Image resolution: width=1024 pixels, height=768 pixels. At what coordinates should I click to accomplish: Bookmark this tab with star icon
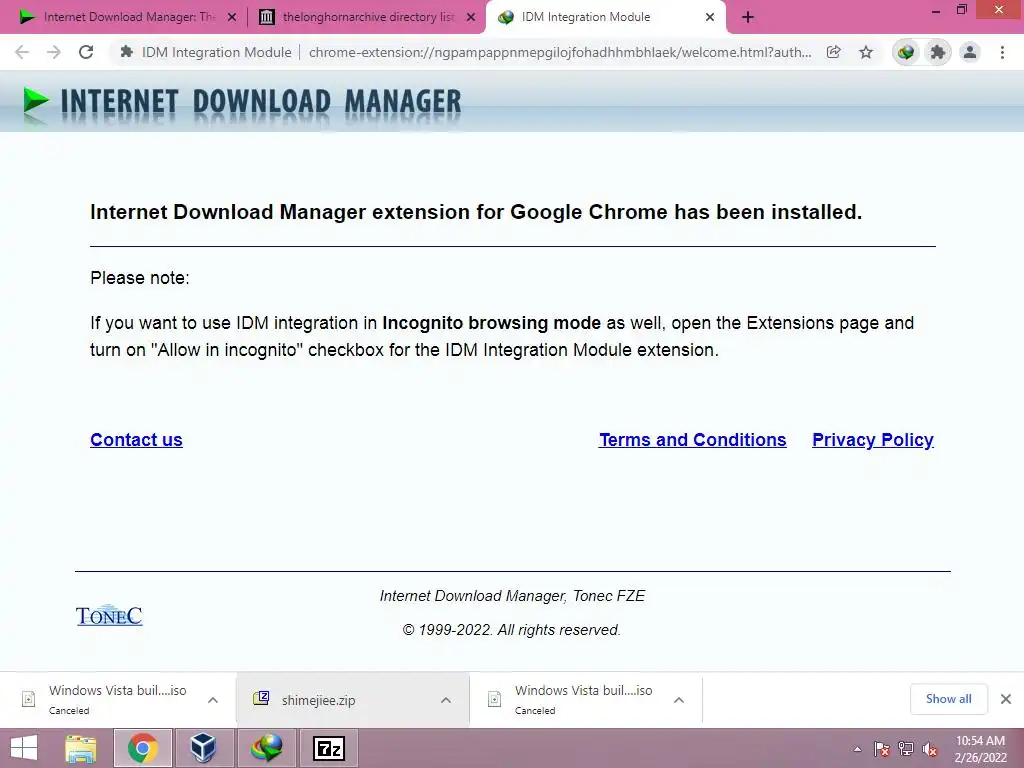866,52
